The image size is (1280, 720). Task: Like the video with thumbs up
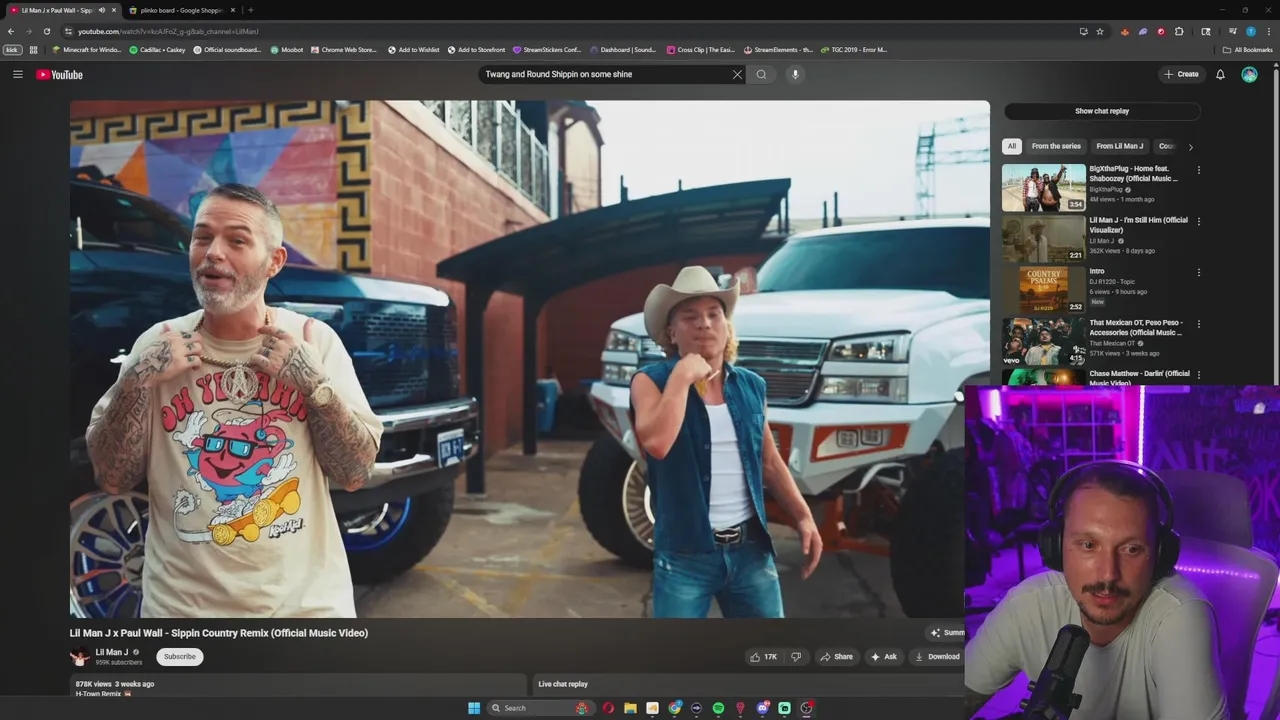click(x=763, y=657)
